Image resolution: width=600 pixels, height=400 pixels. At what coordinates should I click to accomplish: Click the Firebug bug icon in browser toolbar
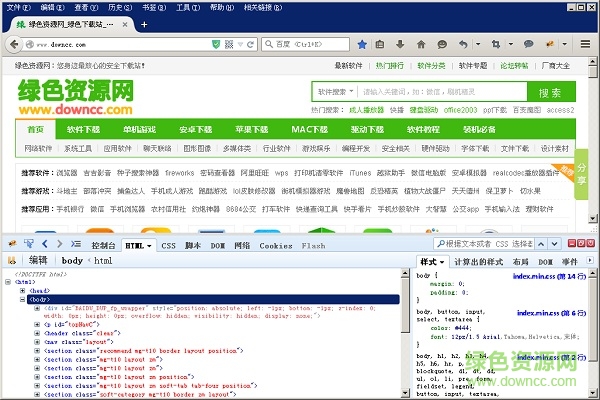[x=550, y=44]
